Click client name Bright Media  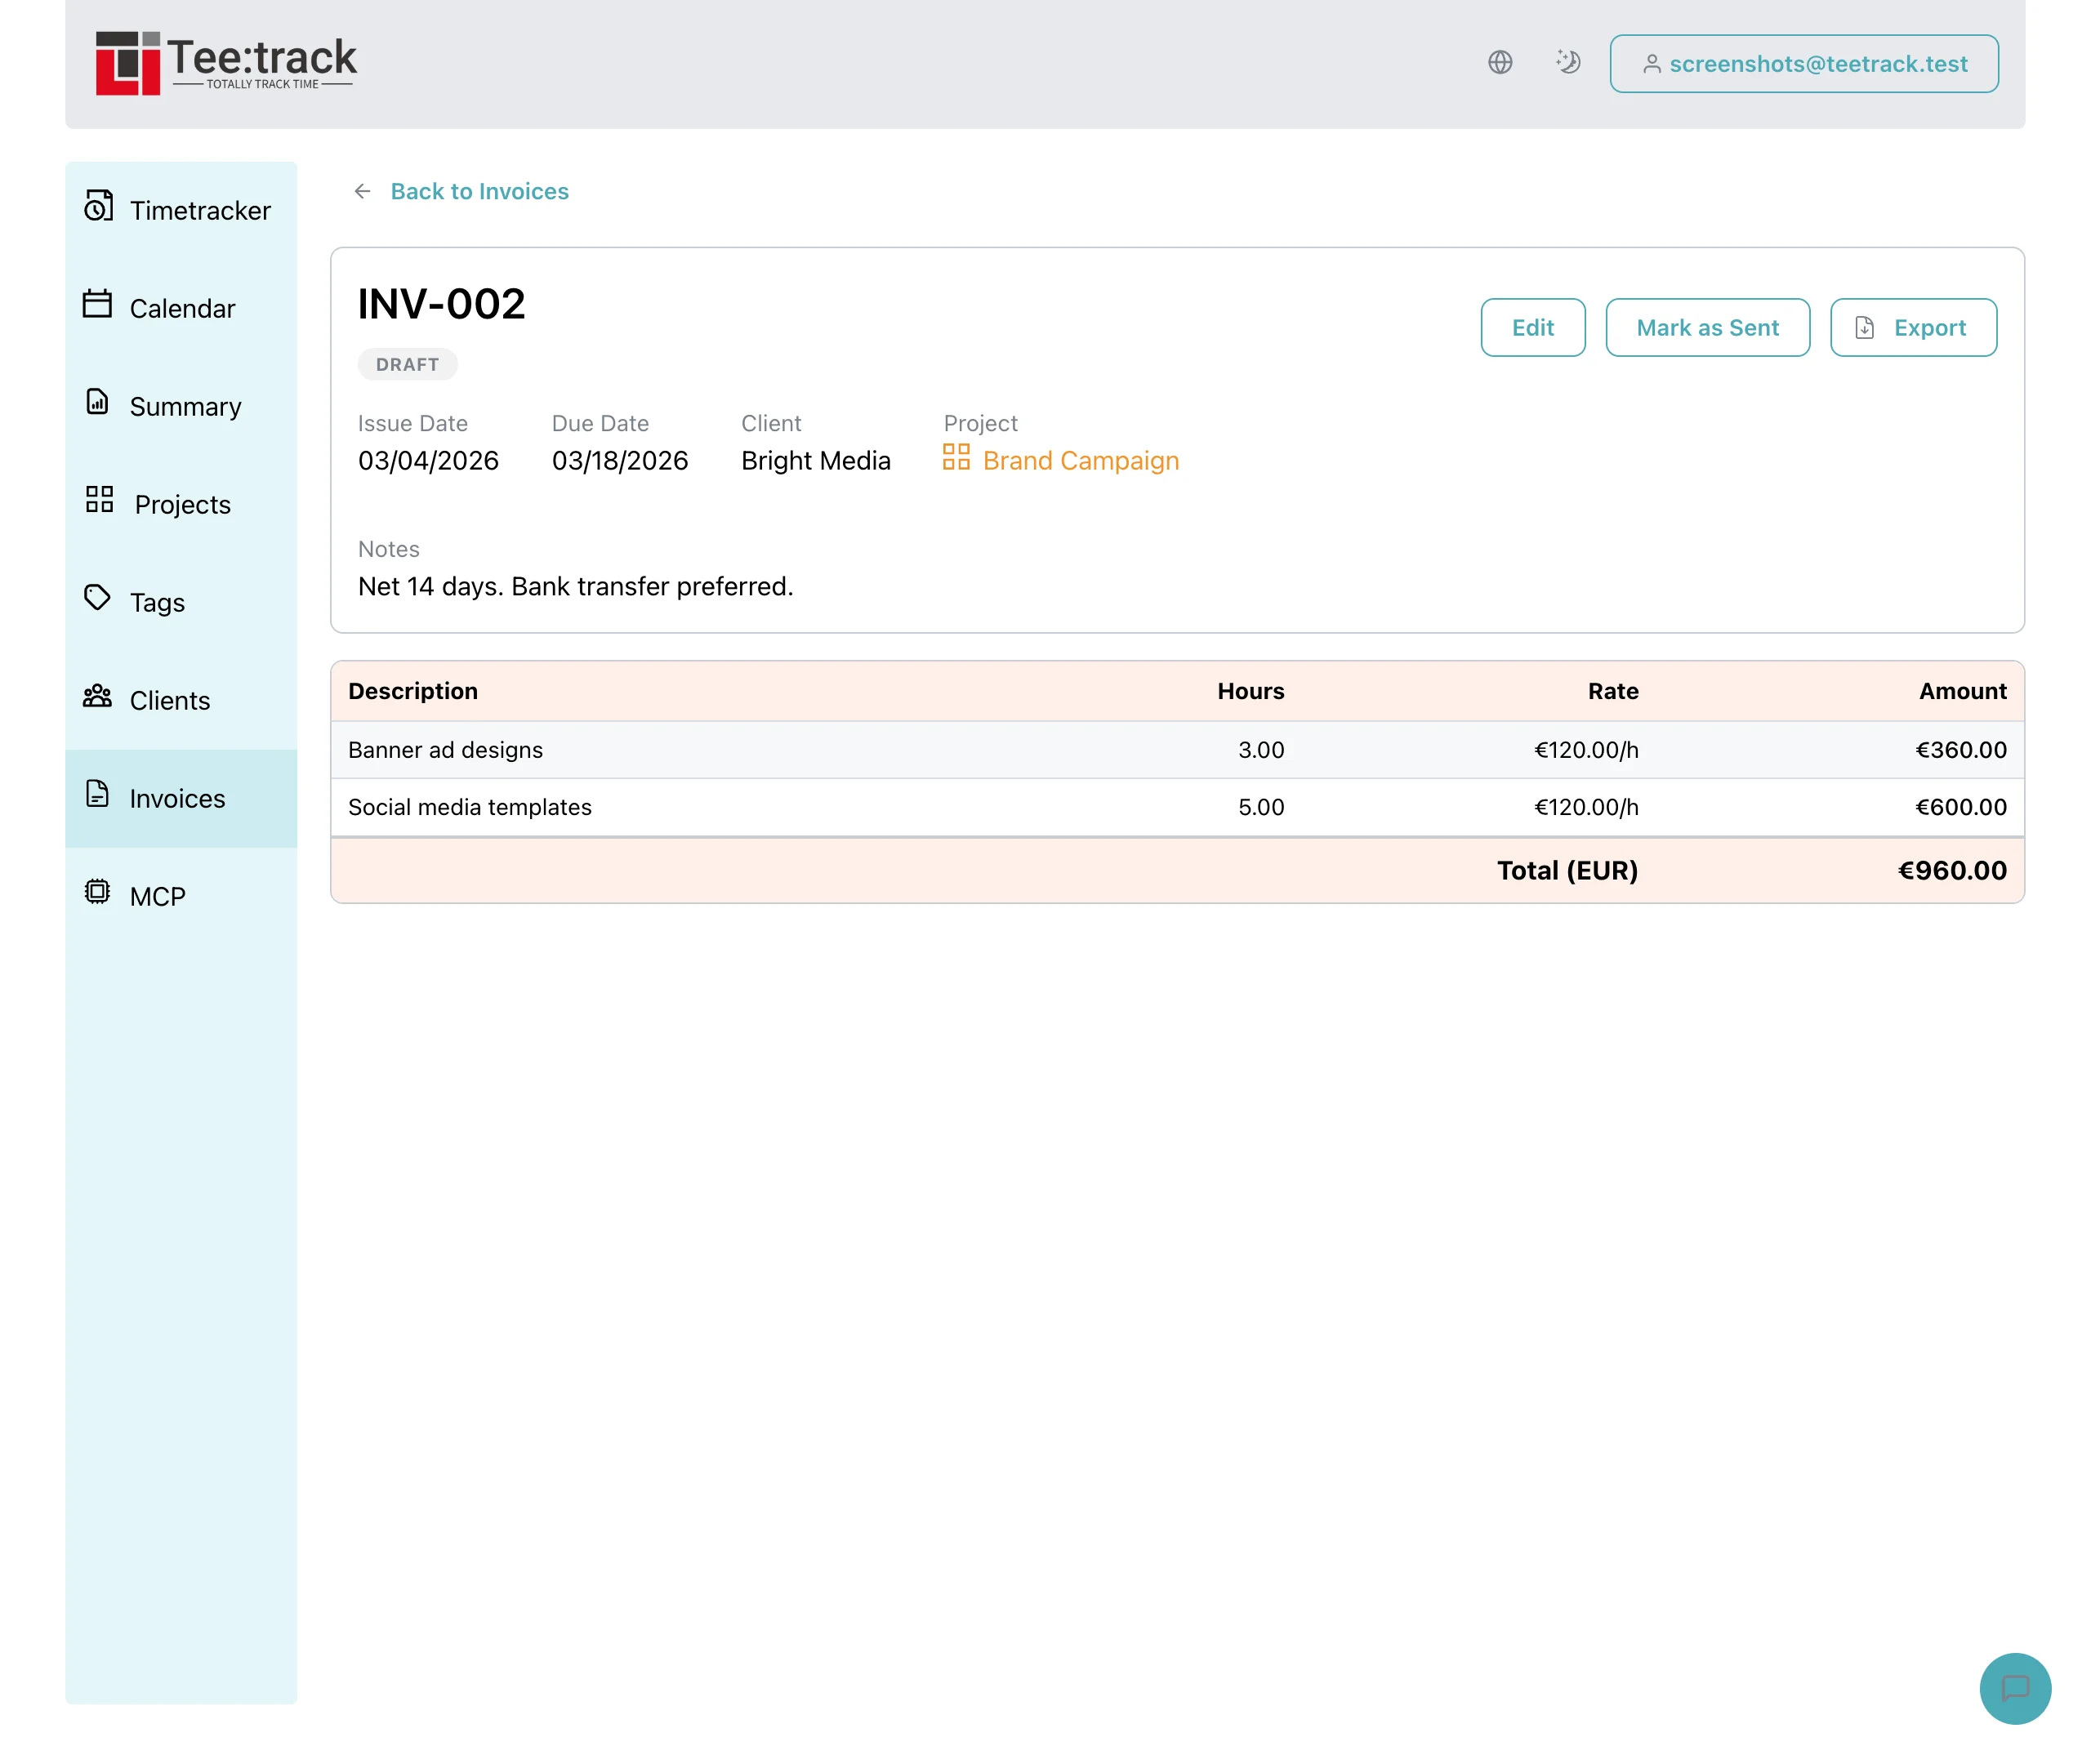click(815, 461)
